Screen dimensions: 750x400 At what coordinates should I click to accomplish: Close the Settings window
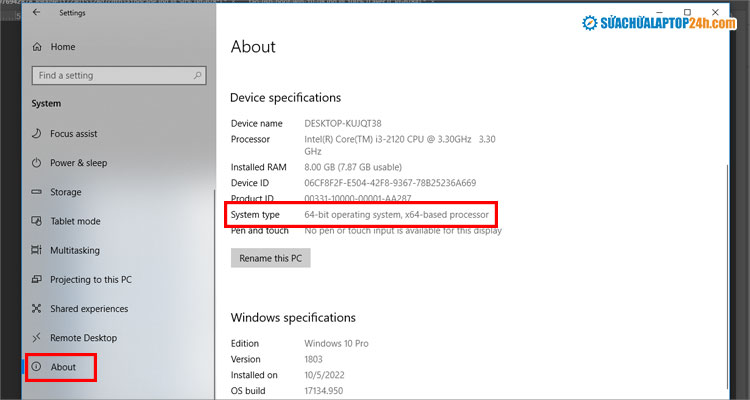click(715, 12)
